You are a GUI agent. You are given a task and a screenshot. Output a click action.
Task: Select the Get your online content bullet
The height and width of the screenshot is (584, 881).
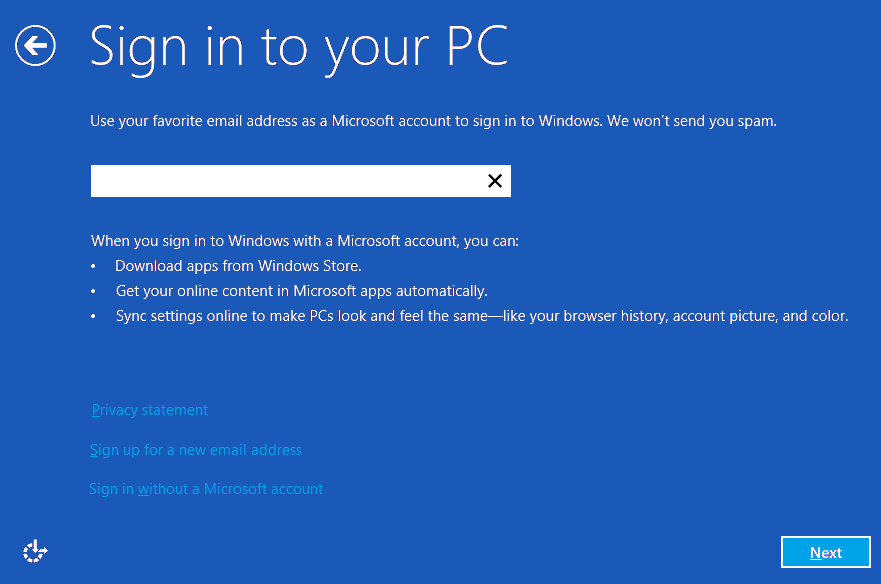point(301,291)
